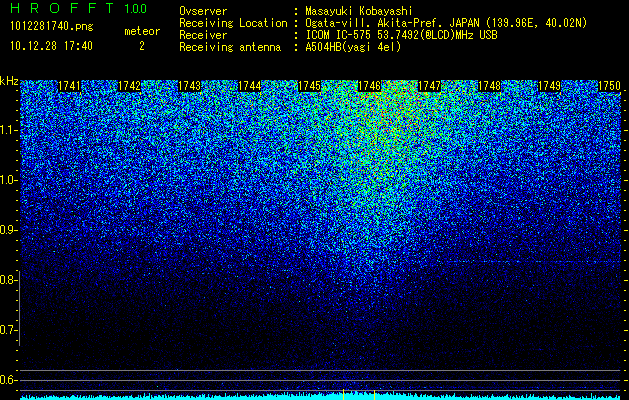Select the Ogata-vill. Akita-Pref. JAPAN location text
Image resolution: width=629 pixels, height=400 pixels.
(446, 23)
